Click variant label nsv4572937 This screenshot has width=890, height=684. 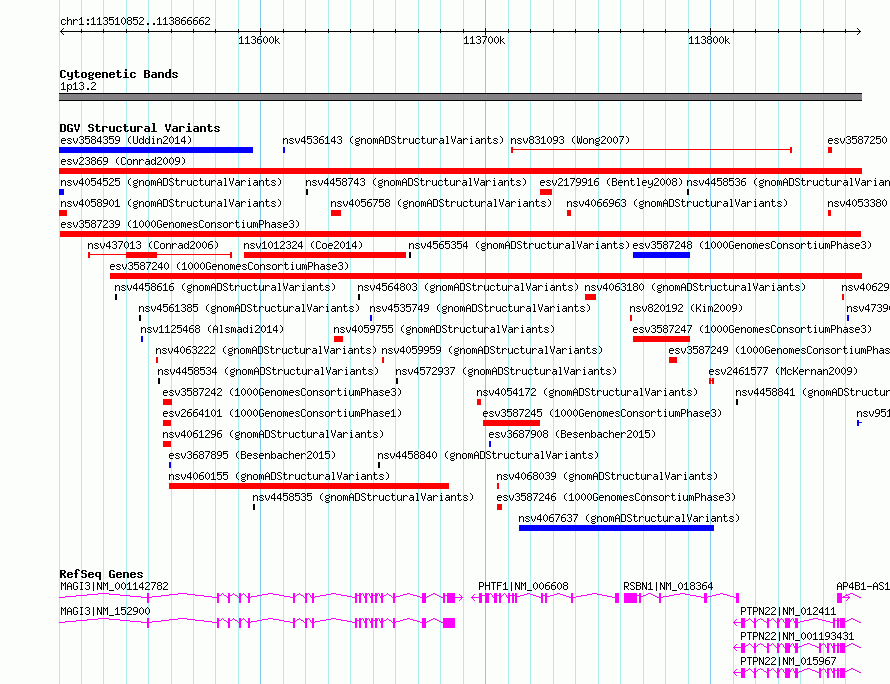pyautogui.click(x=506, y=371)
